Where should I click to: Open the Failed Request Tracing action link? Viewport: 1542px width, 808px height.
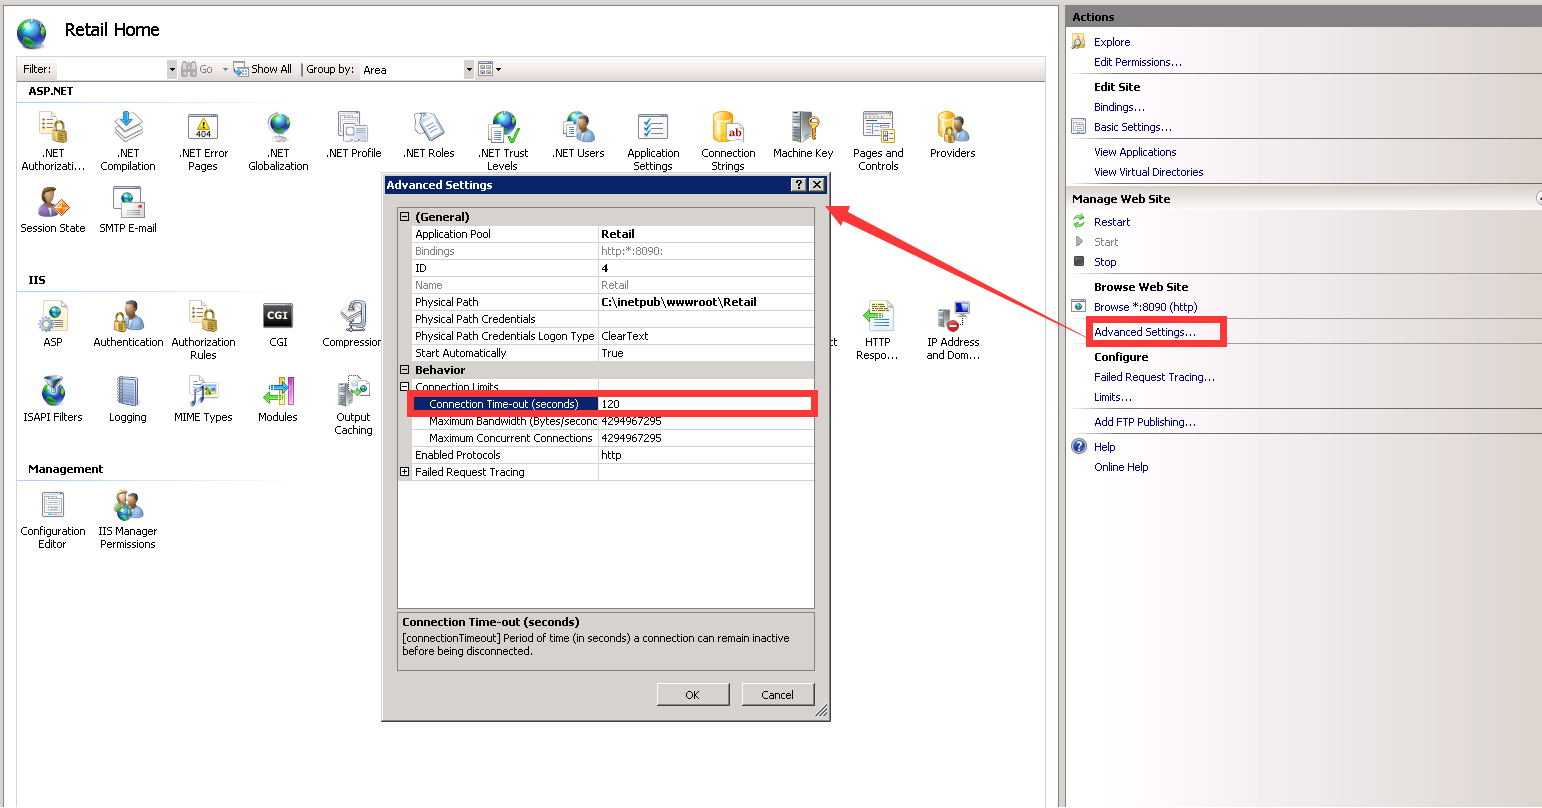(1154, 377)
